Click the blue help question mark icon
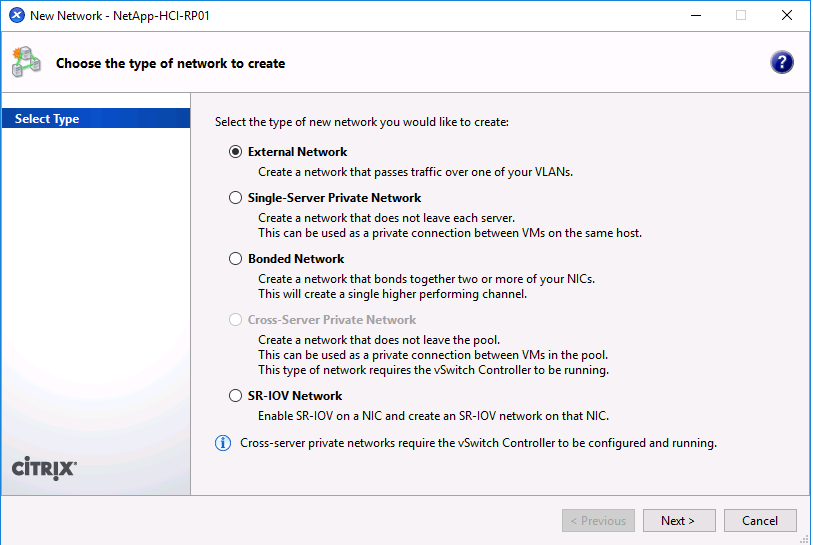The image size is (813, 545). 782,62
